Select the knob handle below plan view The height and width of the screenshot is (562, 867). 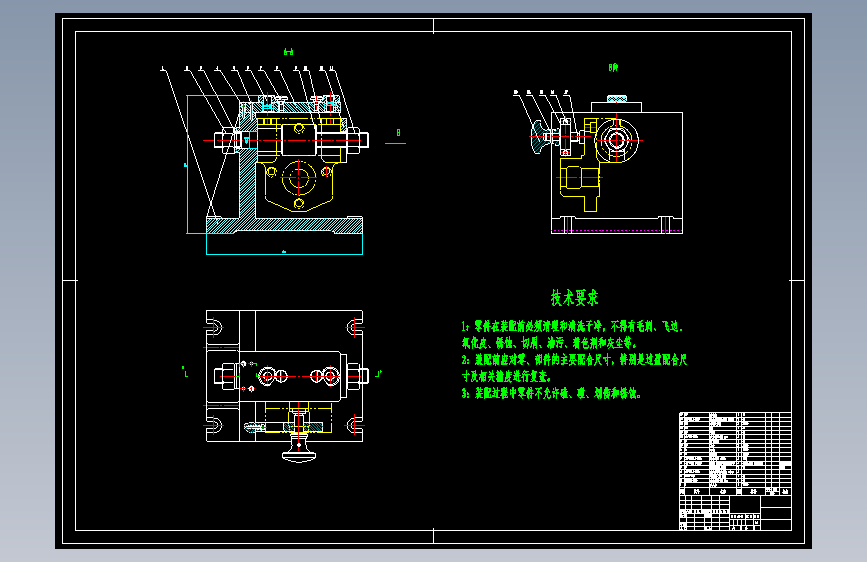point(299,451)
